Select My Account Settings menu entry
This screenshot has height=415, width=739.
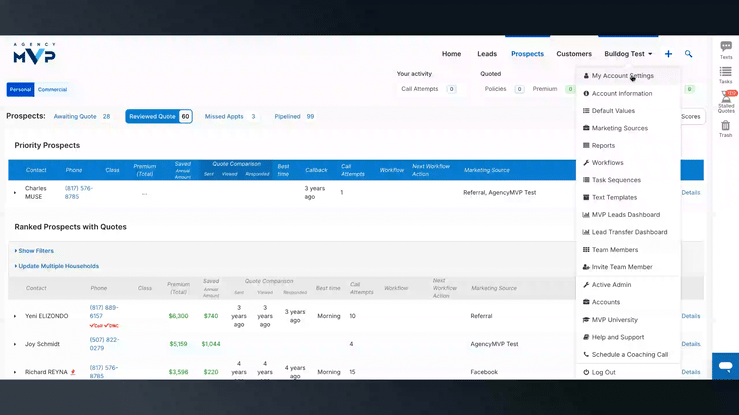623,76
